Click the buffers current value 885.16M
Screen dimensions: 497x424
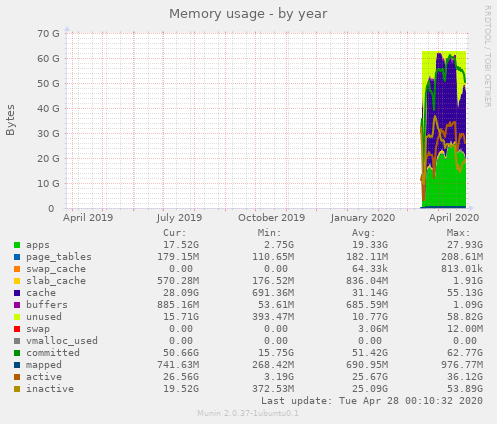pos(178,305)
